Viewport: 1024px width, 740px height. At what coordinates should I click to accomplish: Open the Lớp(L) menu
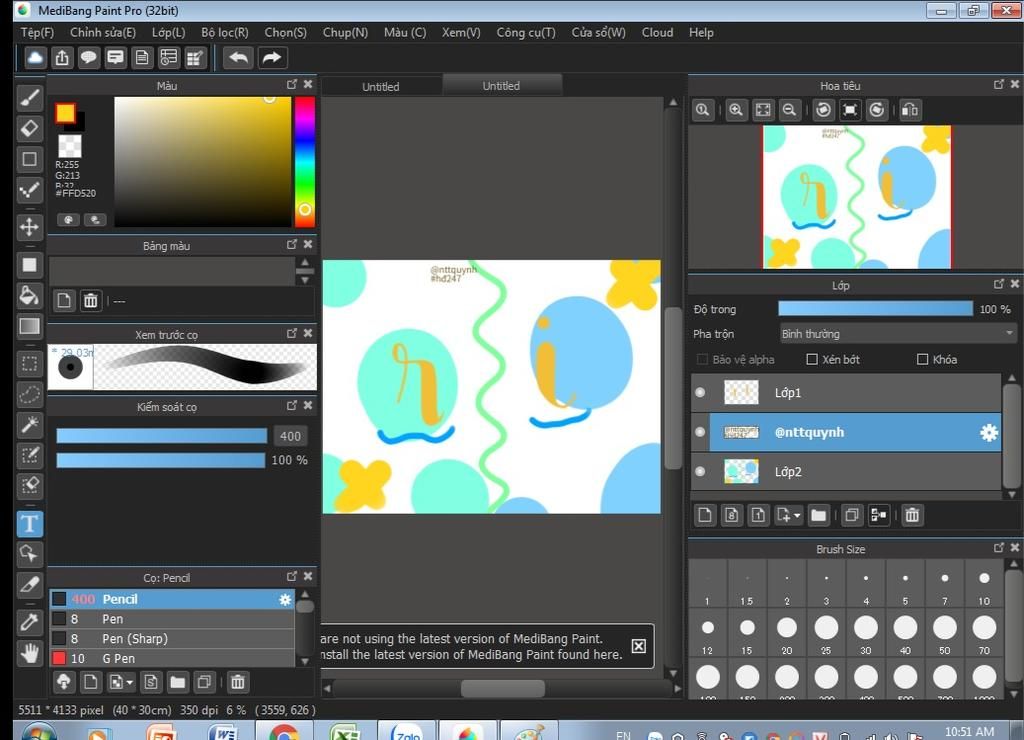point(168,32)
